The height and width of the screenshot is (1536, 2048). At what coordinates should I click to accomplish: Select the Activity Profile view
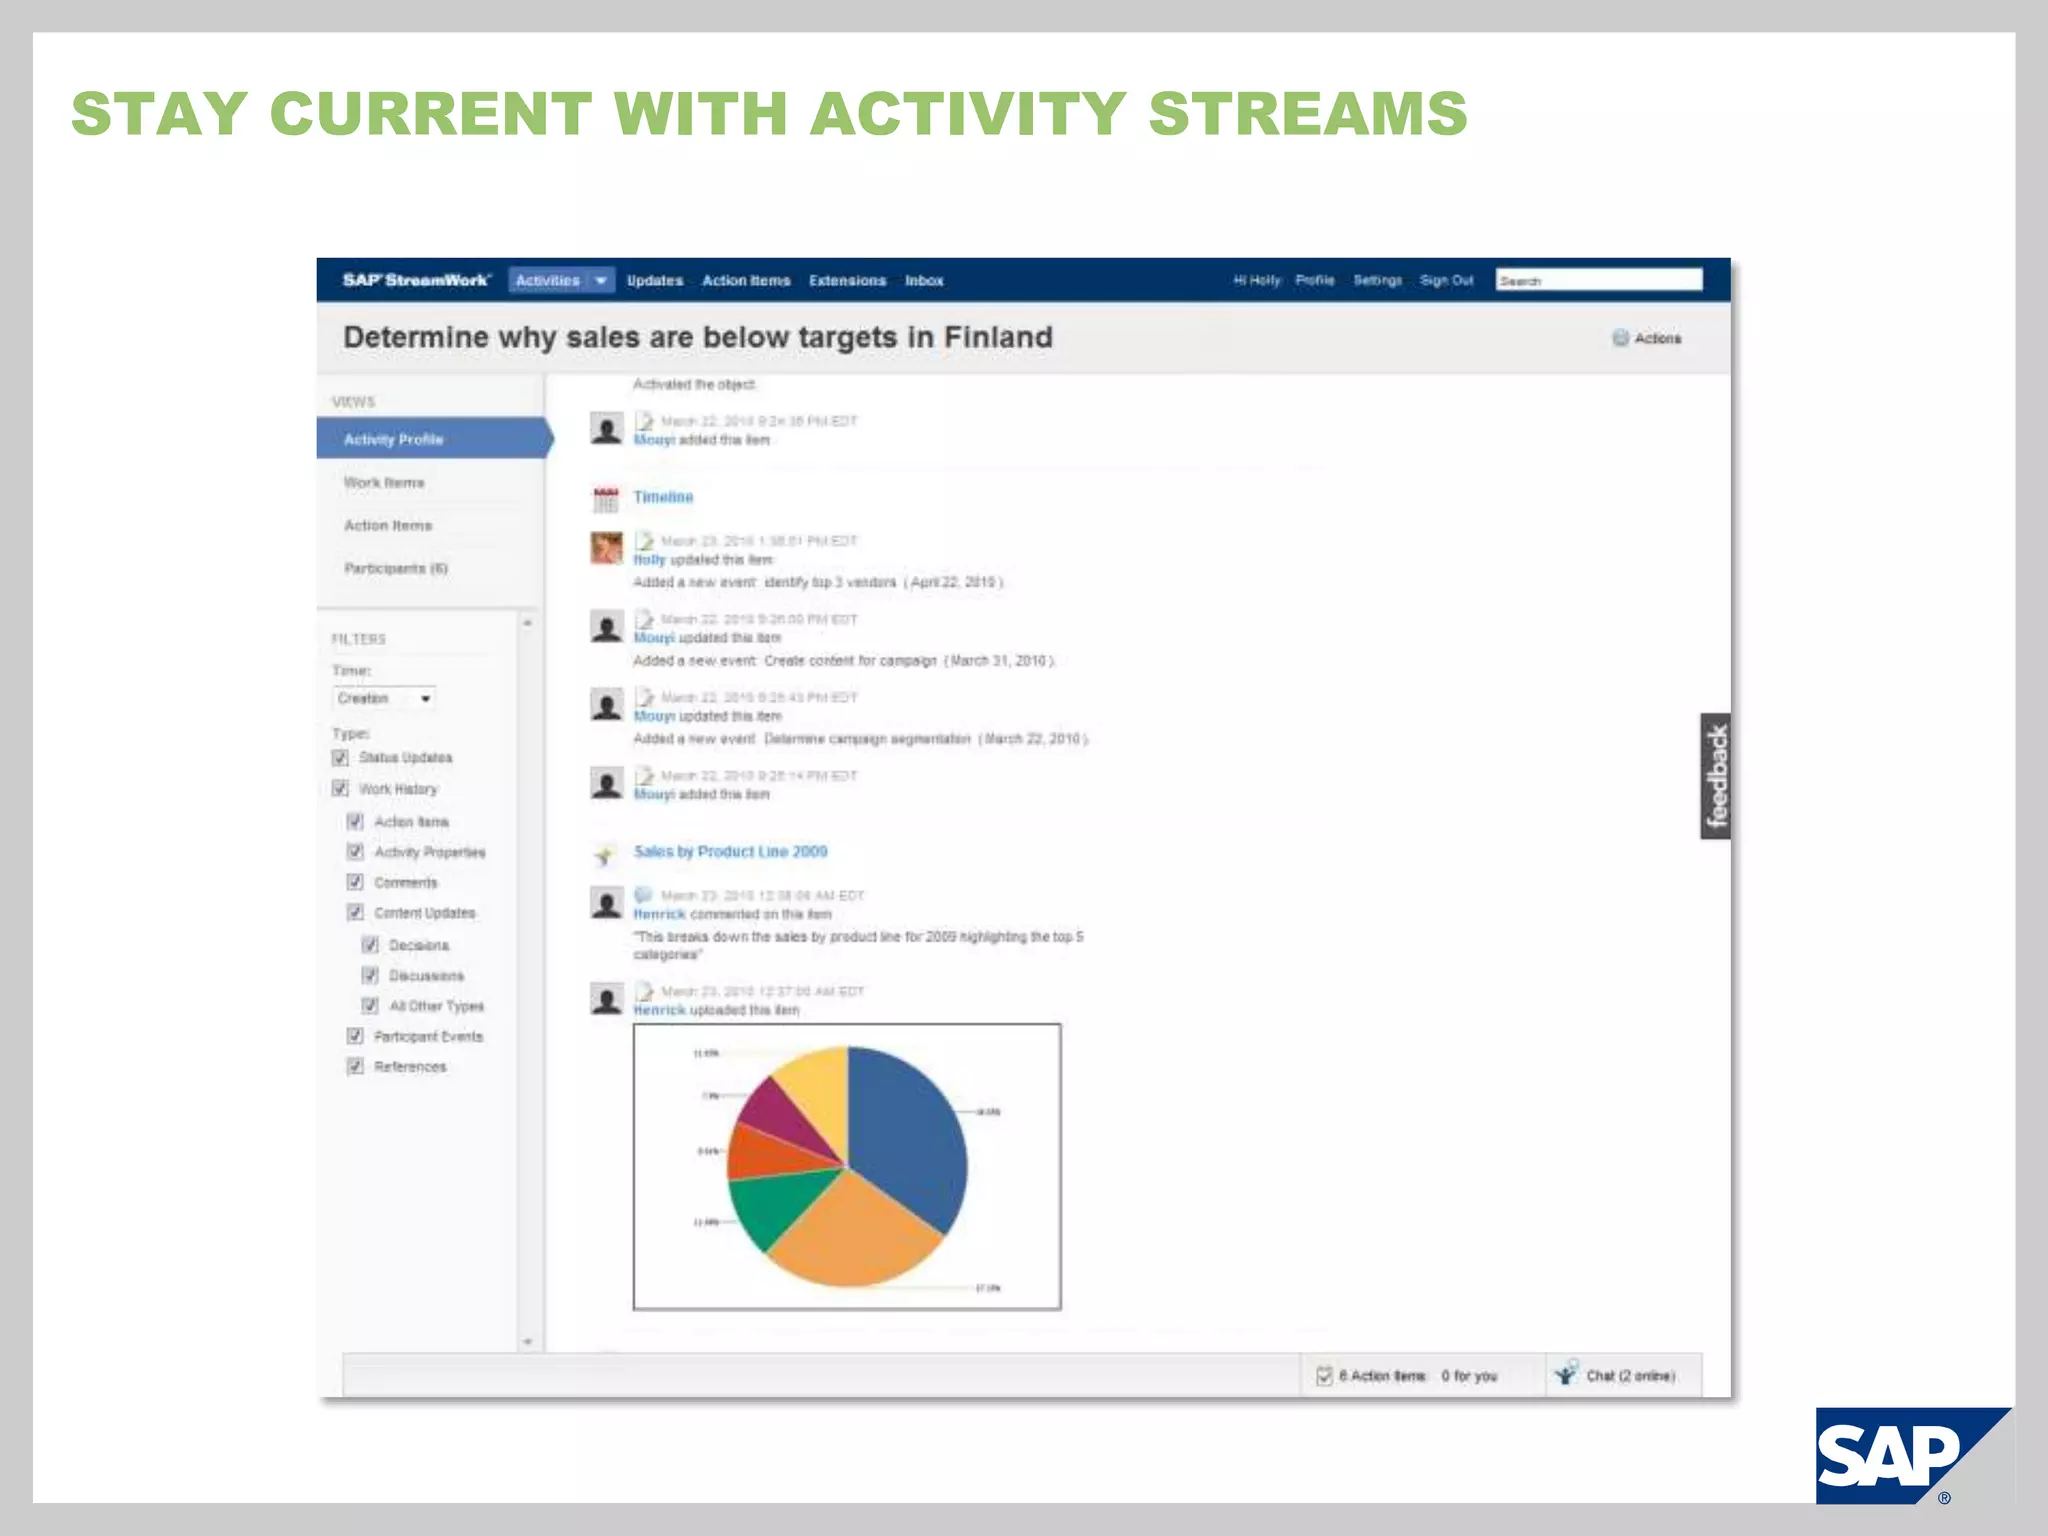coord(434,439)
